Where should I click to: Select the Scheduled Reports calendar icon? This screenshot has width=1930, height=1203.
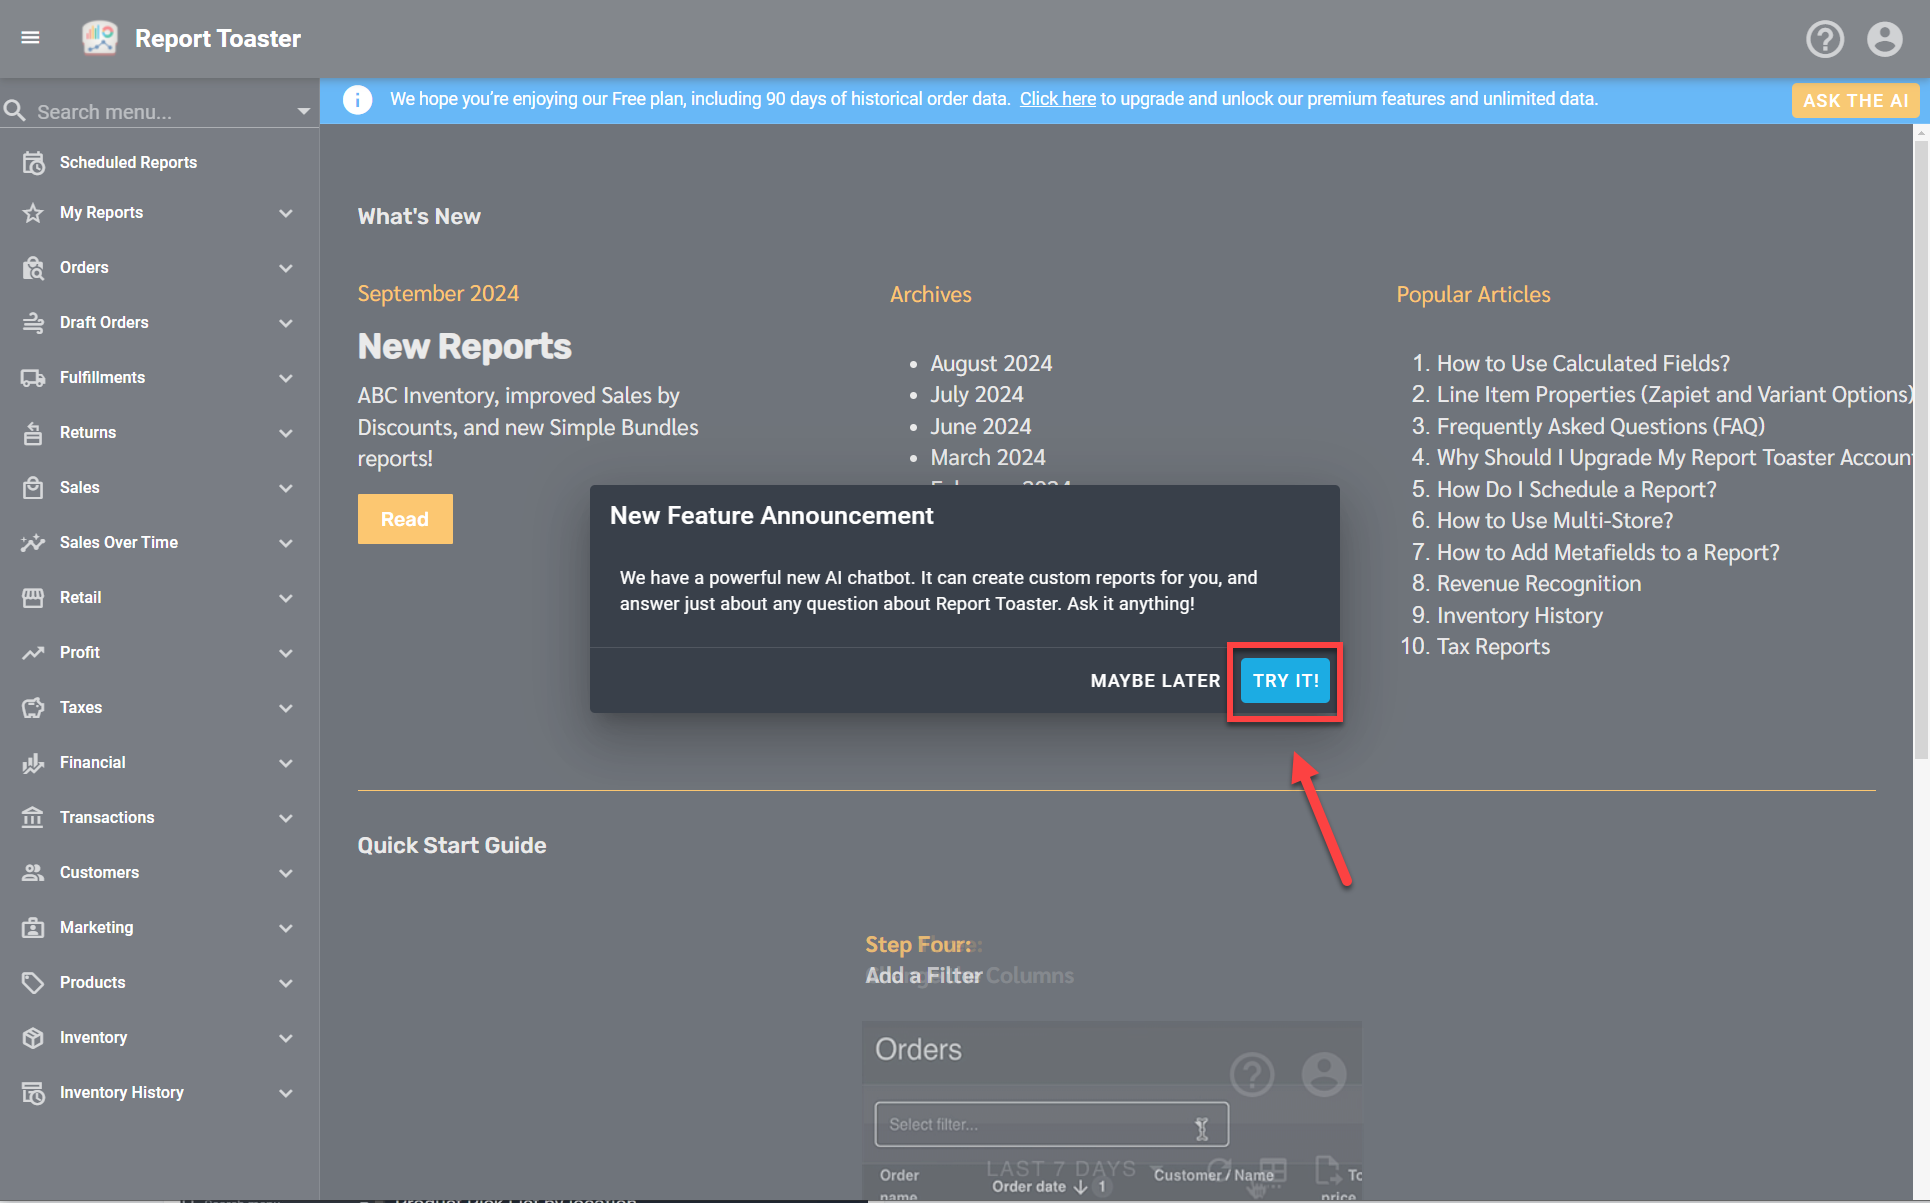[33, 161]
